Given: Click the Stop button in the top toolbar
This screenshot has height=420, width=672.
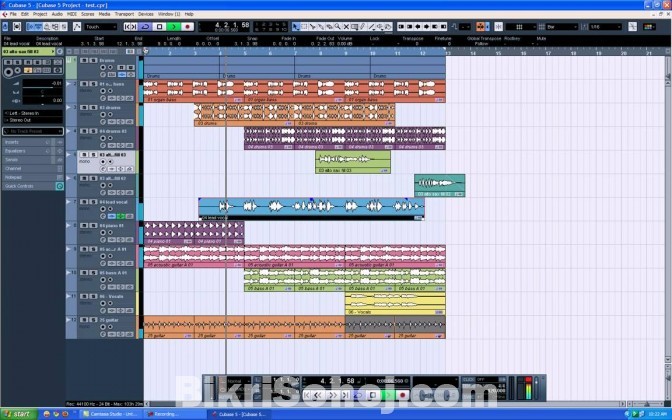Looking at the screenshot, I should pyautogui.click(x=159, y=27).
